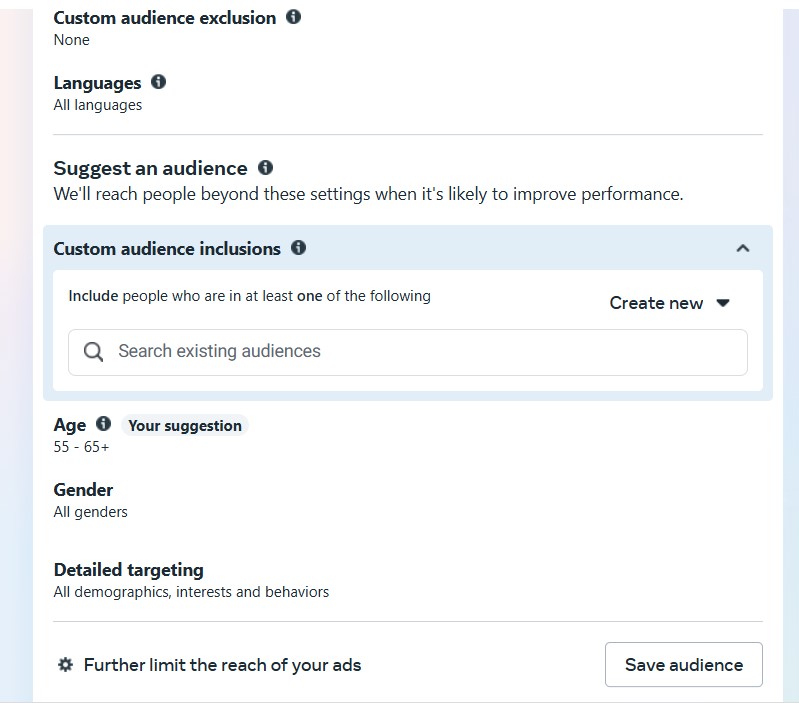Edit the Gender All genders setting
The height and width of the screenshot is (703, 799).
pyautogui.click(x=90, y=512)
